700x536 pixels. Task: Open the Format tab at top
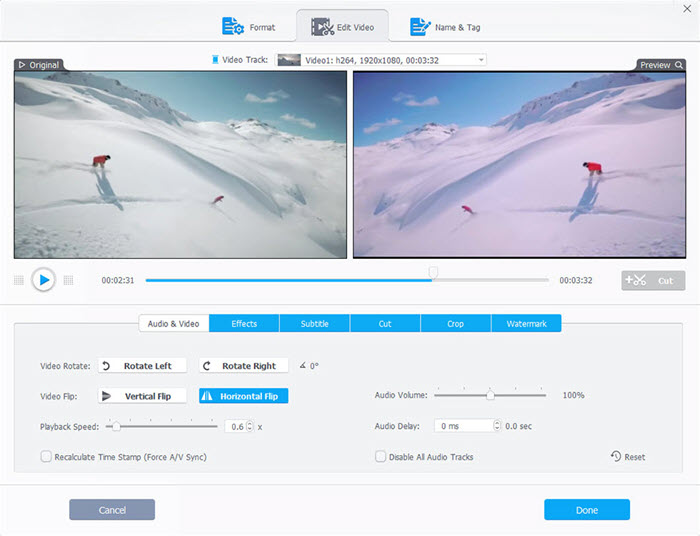[x=250, y=27]
